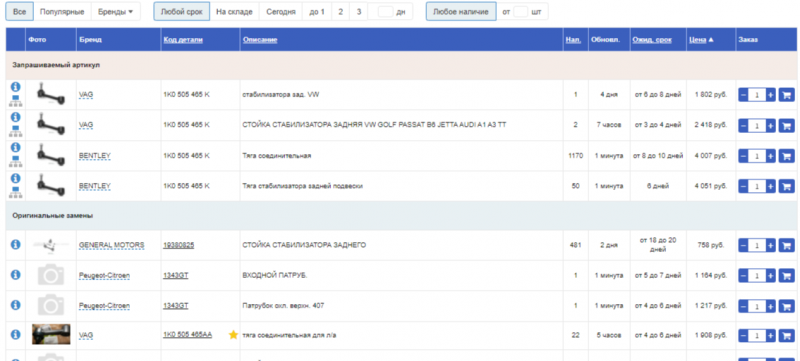Open the scheme tree icon in the 2 418 руб. row
This screenshot has width=800, height=361.
point(15,132)
